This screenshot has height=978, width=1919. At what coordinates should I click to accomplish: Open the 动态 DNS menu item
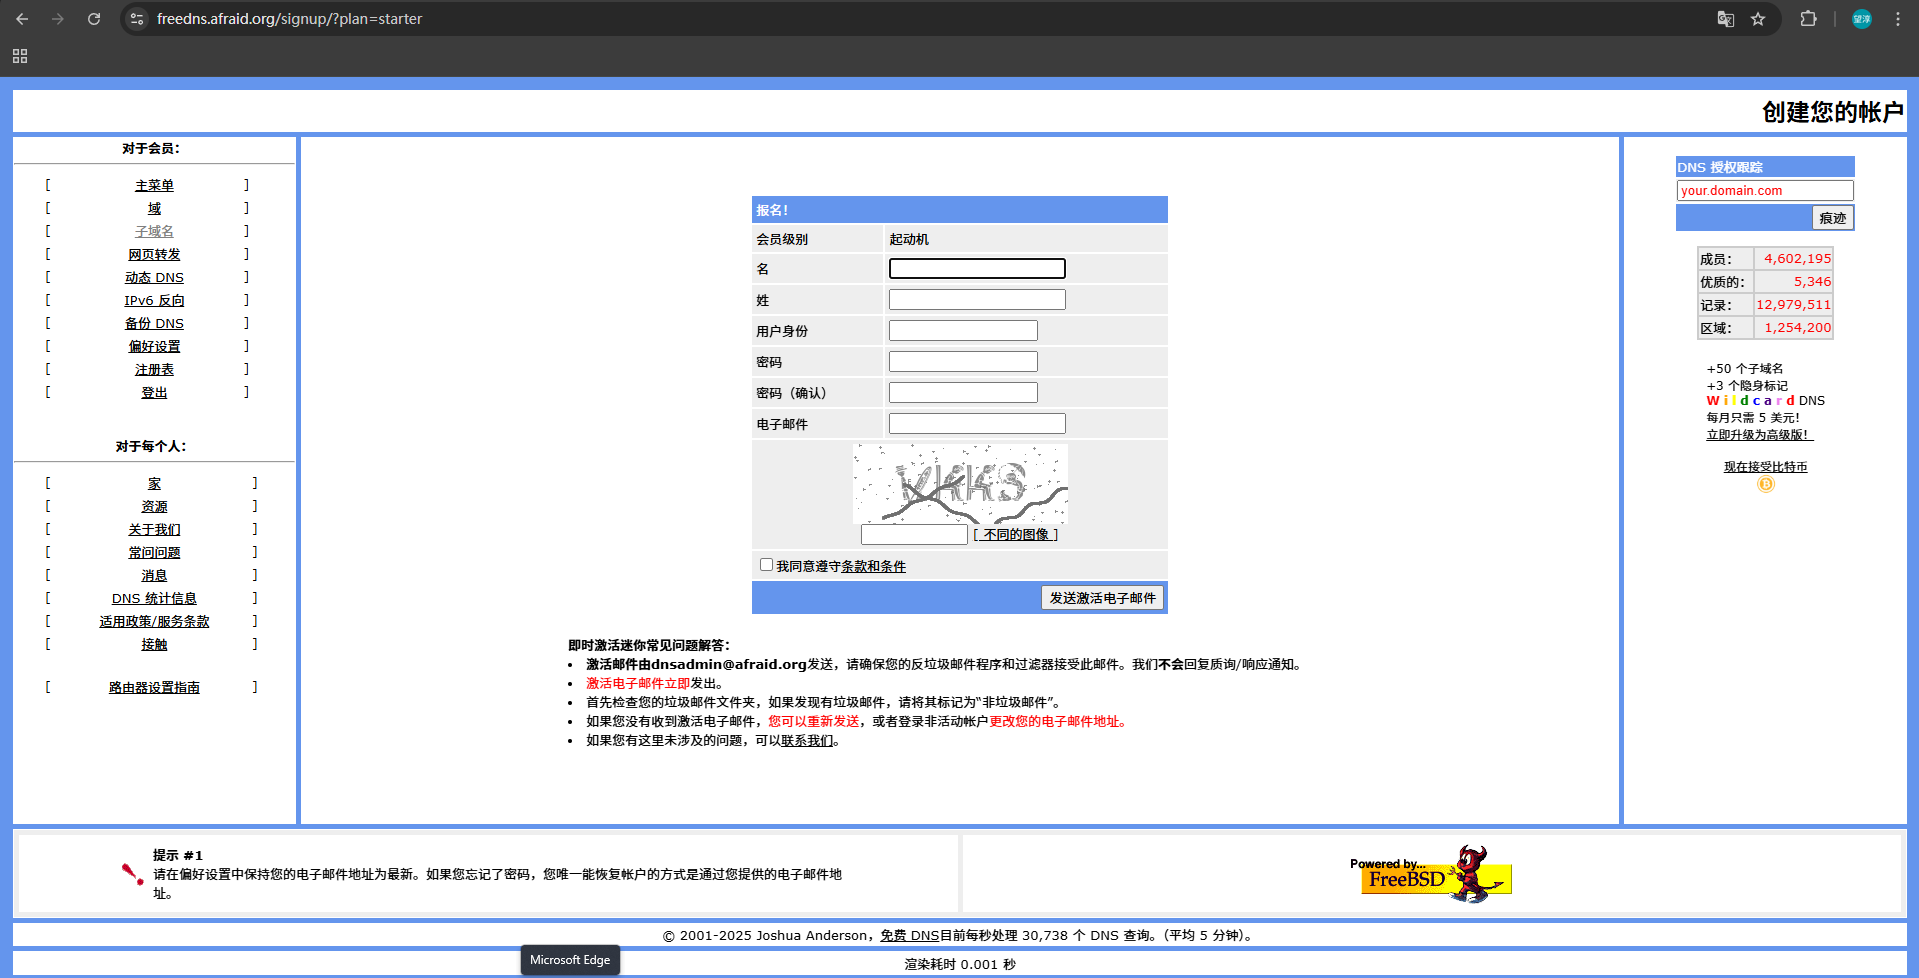pos(154,278)
